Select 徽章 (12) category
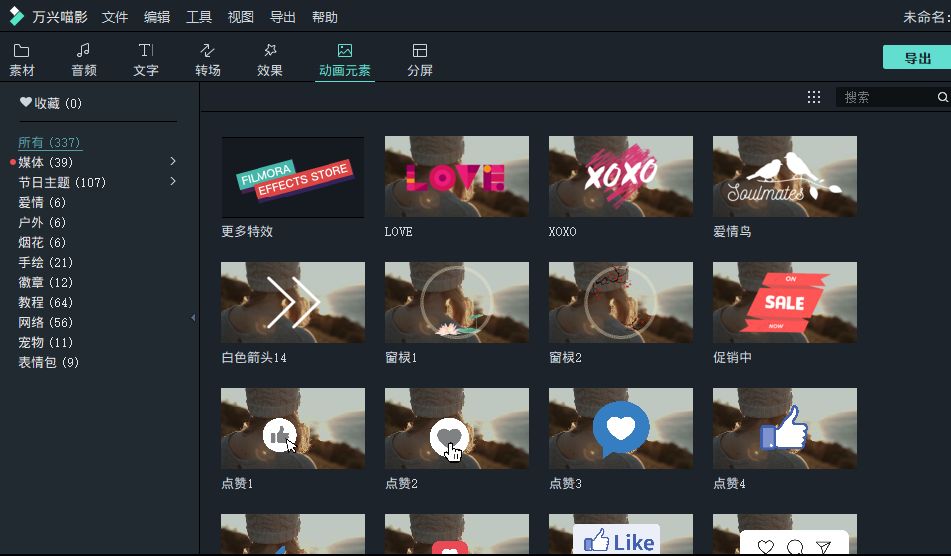 tap(45, 283)
